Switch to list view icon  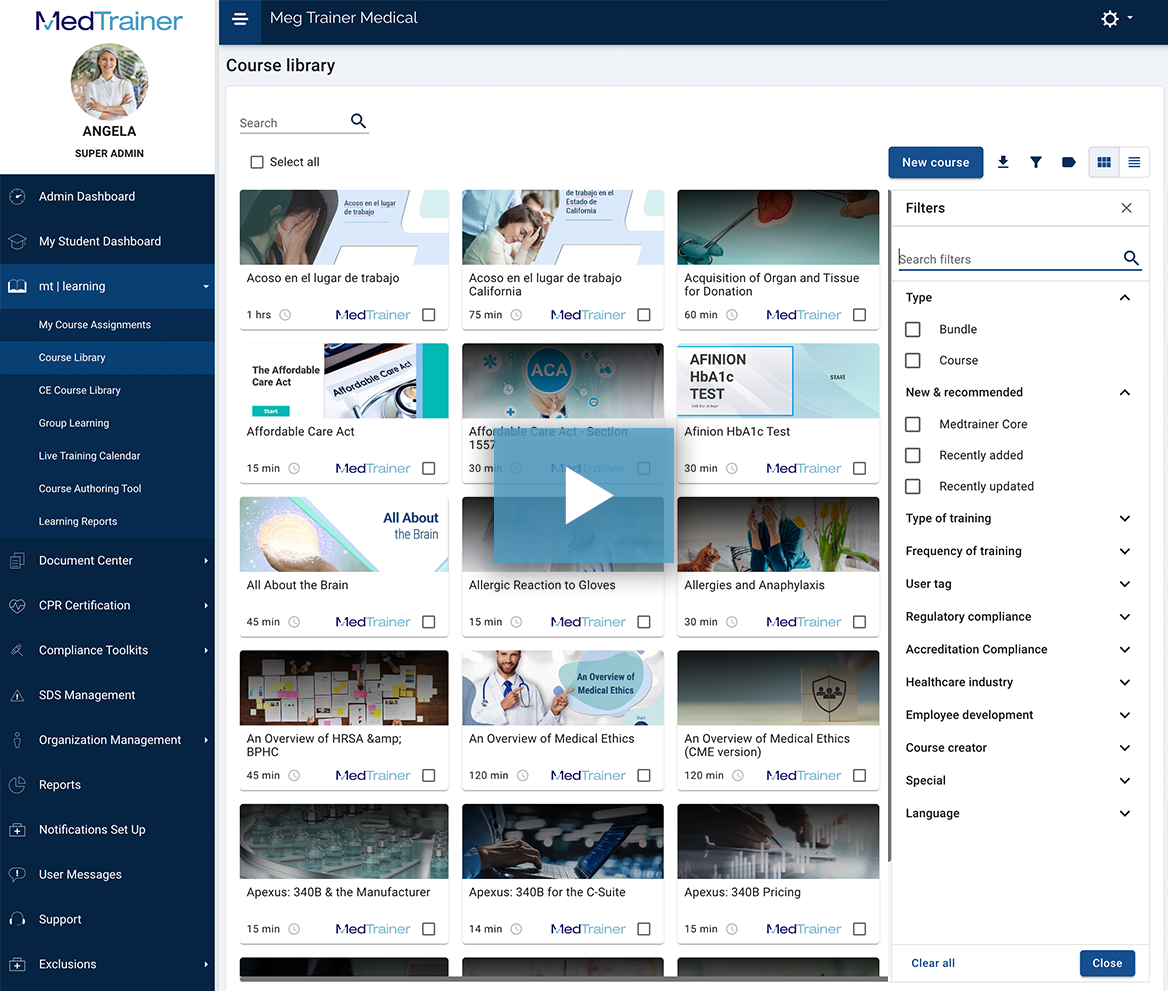click(x=1134, y=162)
